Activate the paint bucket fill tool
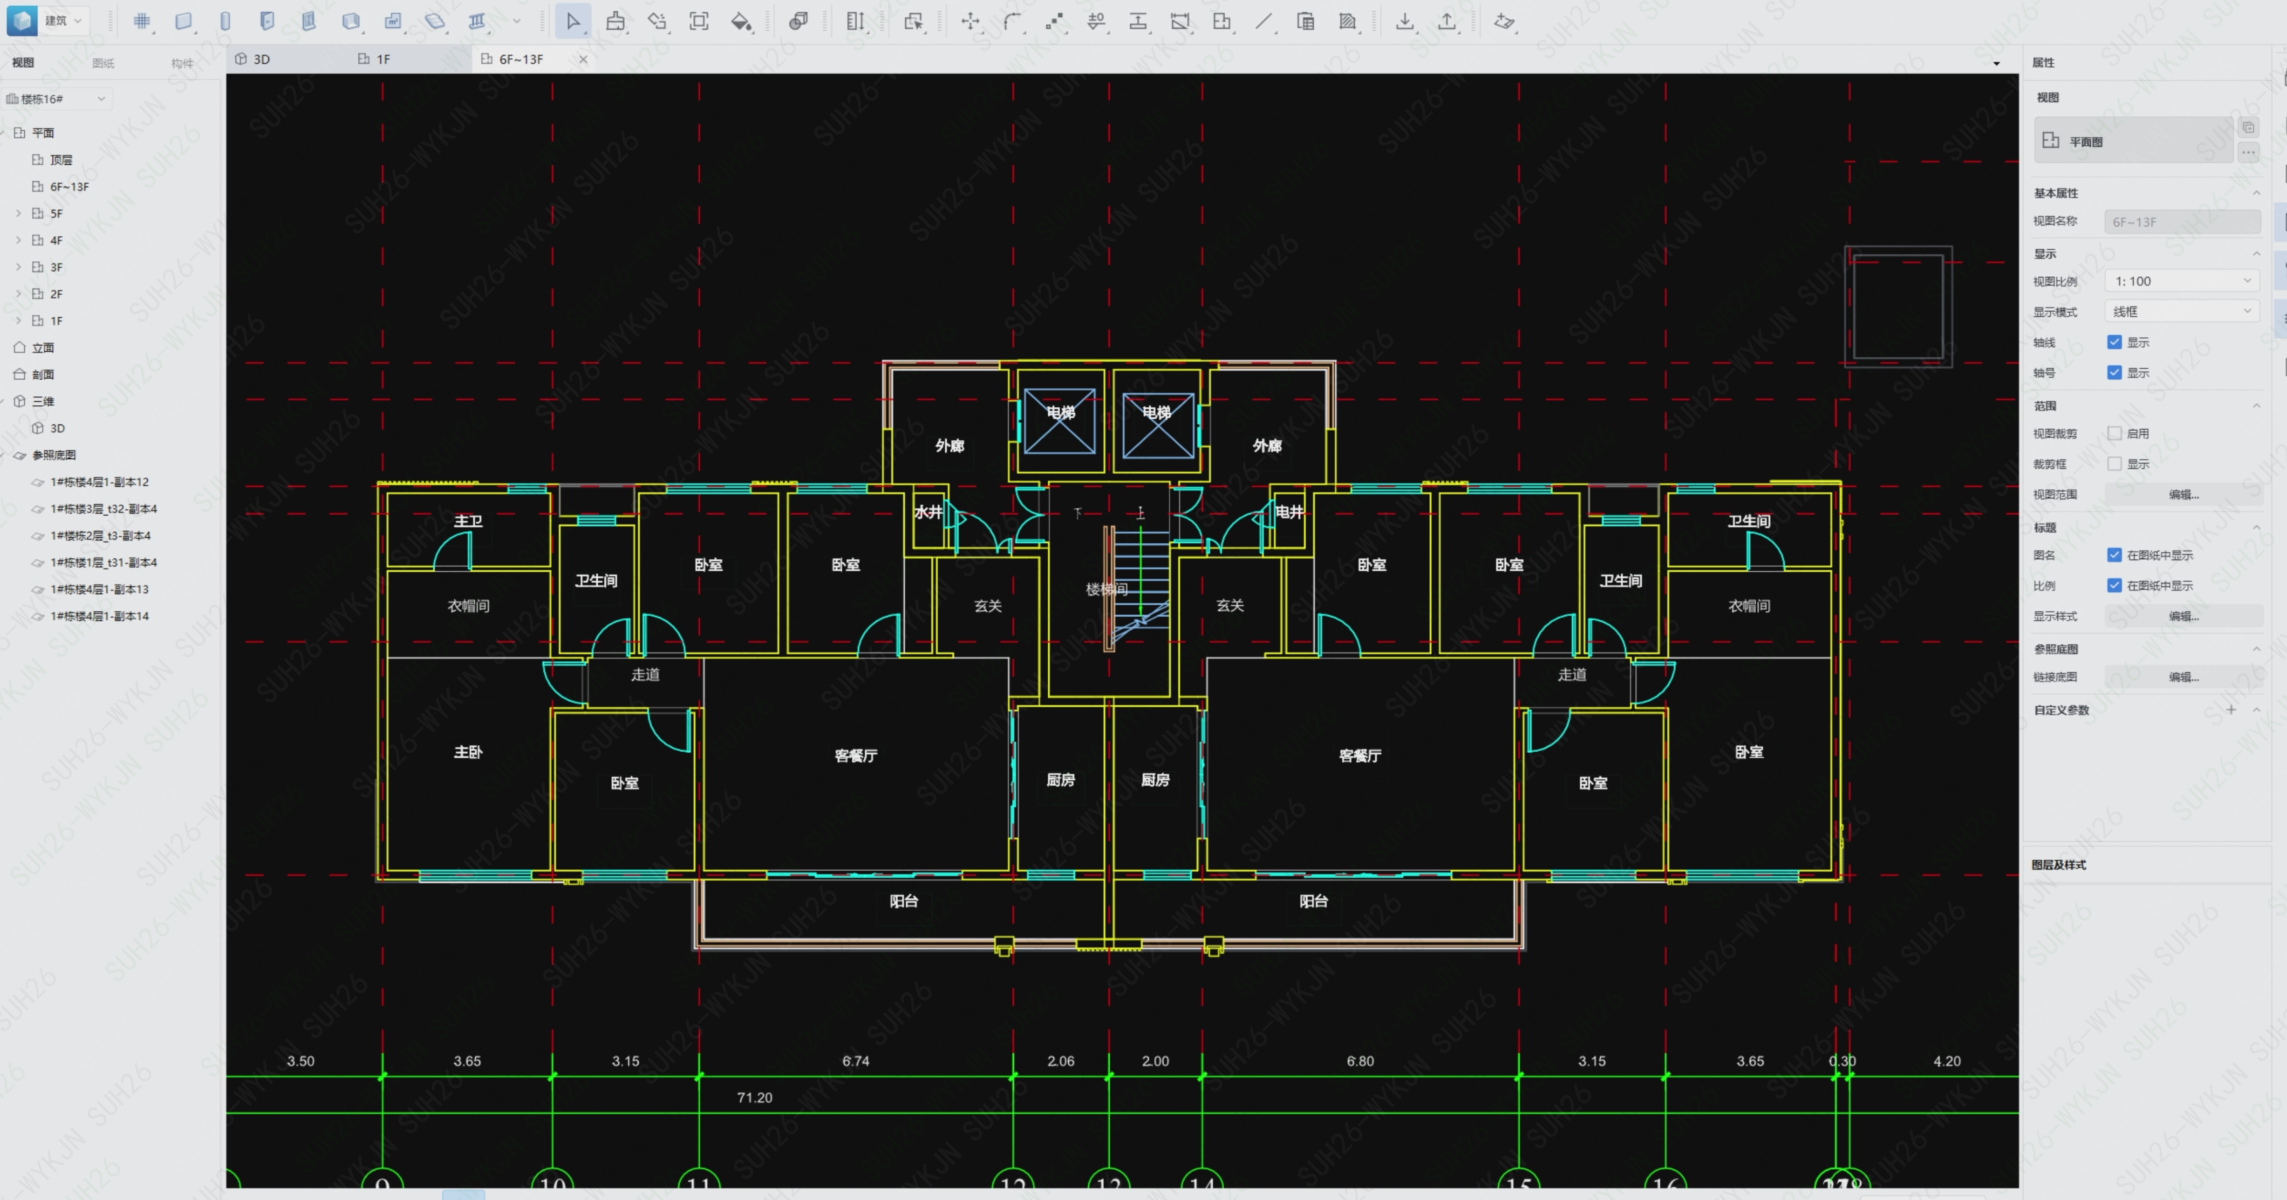 [x=741, y=21]
